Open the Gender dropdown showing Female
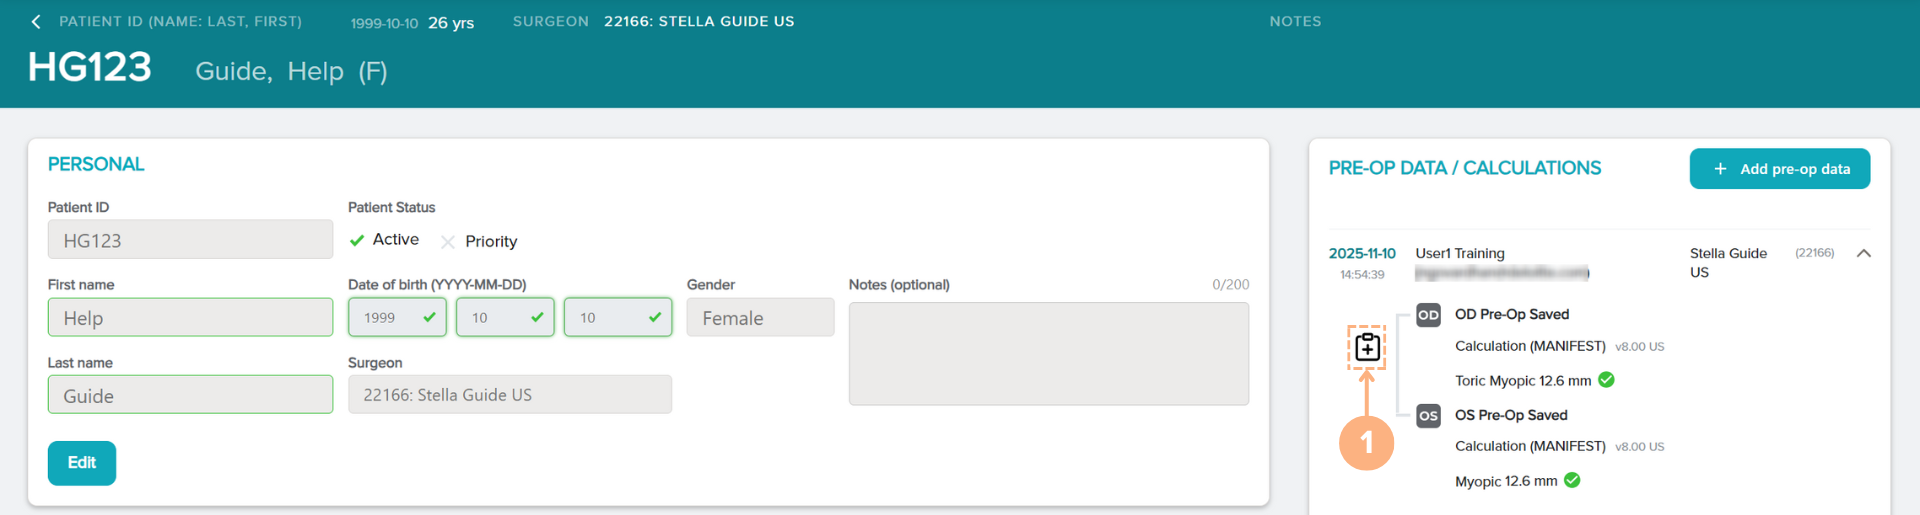 tap(760, 318)
